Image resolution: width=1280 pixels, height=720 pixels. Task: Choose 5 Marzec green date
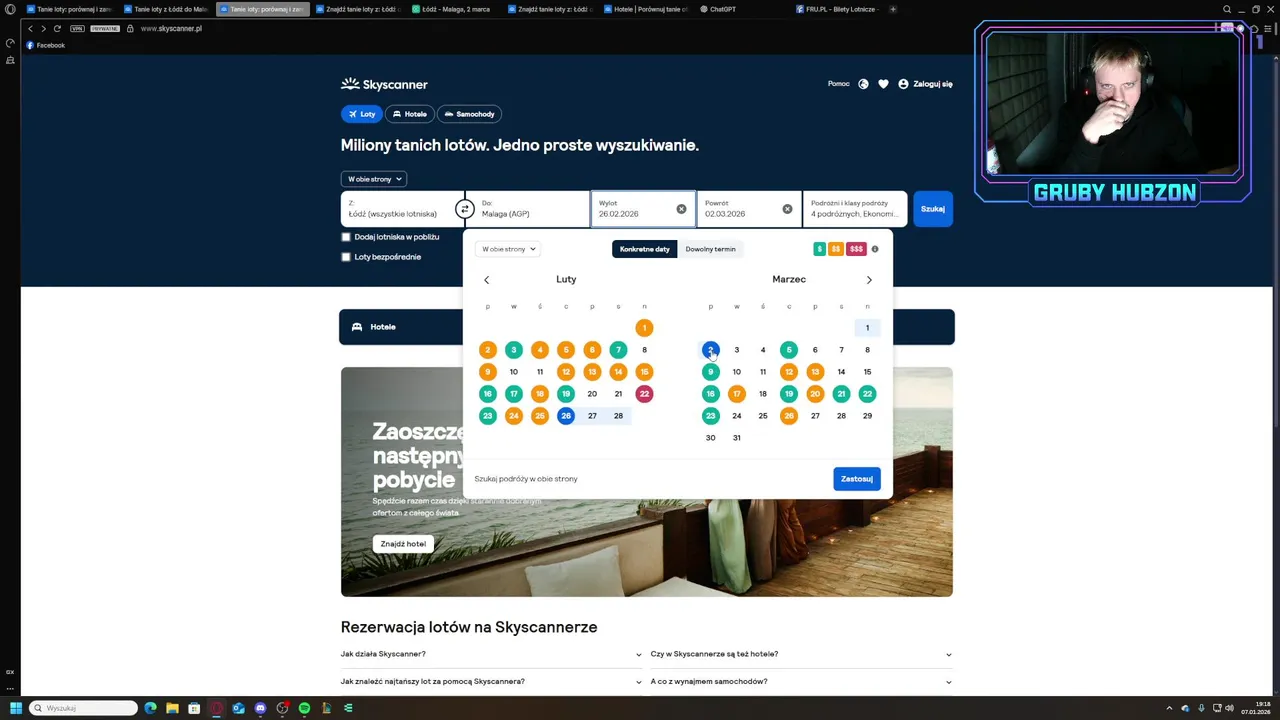789,350
